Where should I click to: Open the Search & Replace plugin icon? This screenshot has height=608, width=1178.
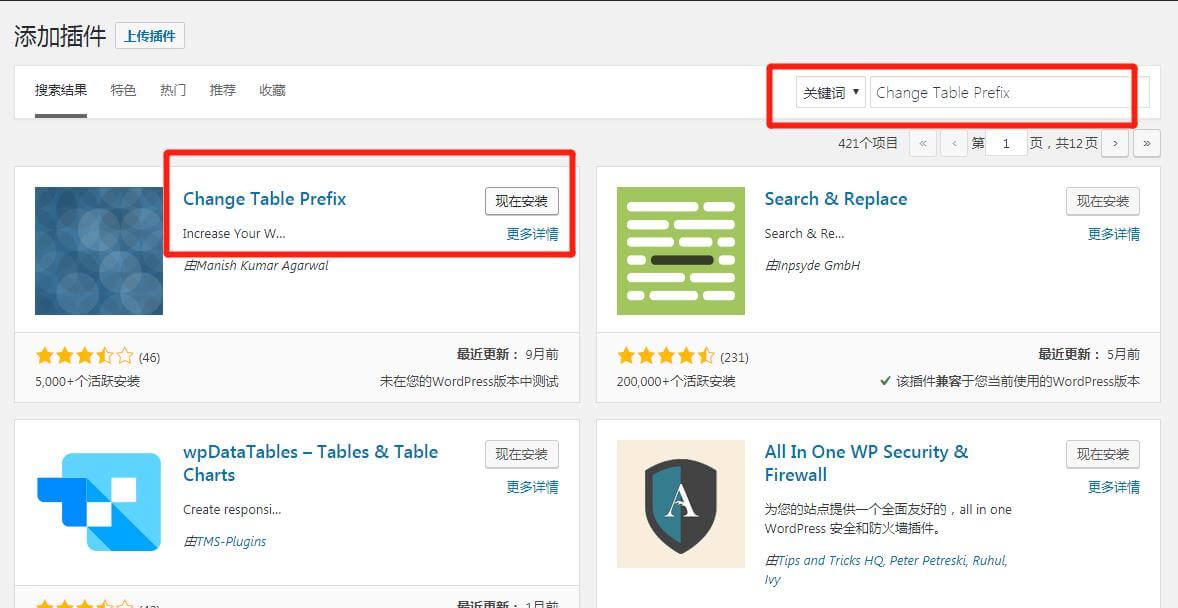(x=681, y=251)
